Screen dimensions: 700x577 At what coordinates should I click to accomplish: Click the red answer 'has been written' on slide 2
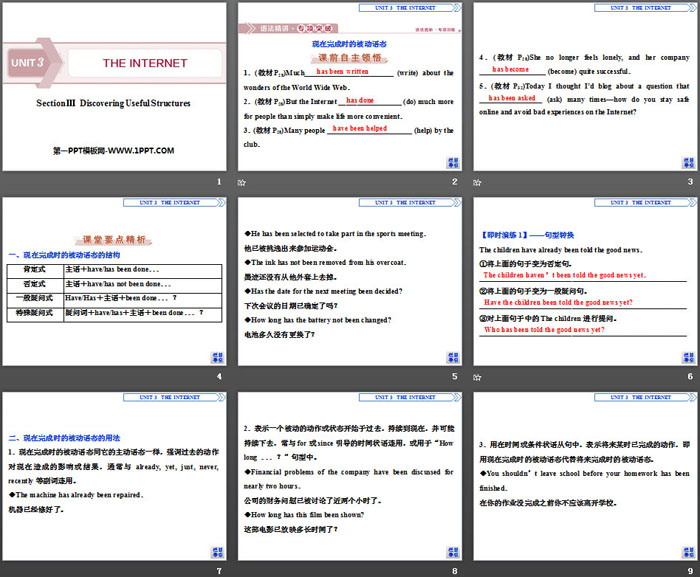point(343,72)
